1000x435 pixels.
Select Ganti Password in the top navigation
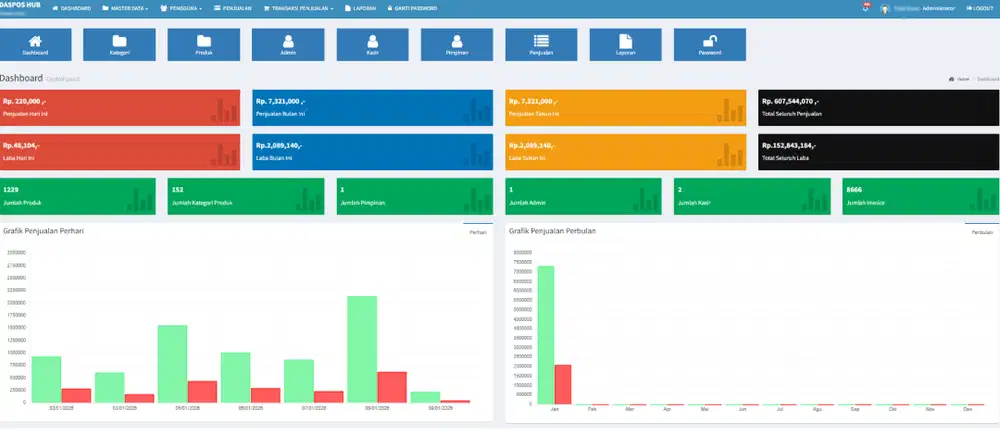412,8
